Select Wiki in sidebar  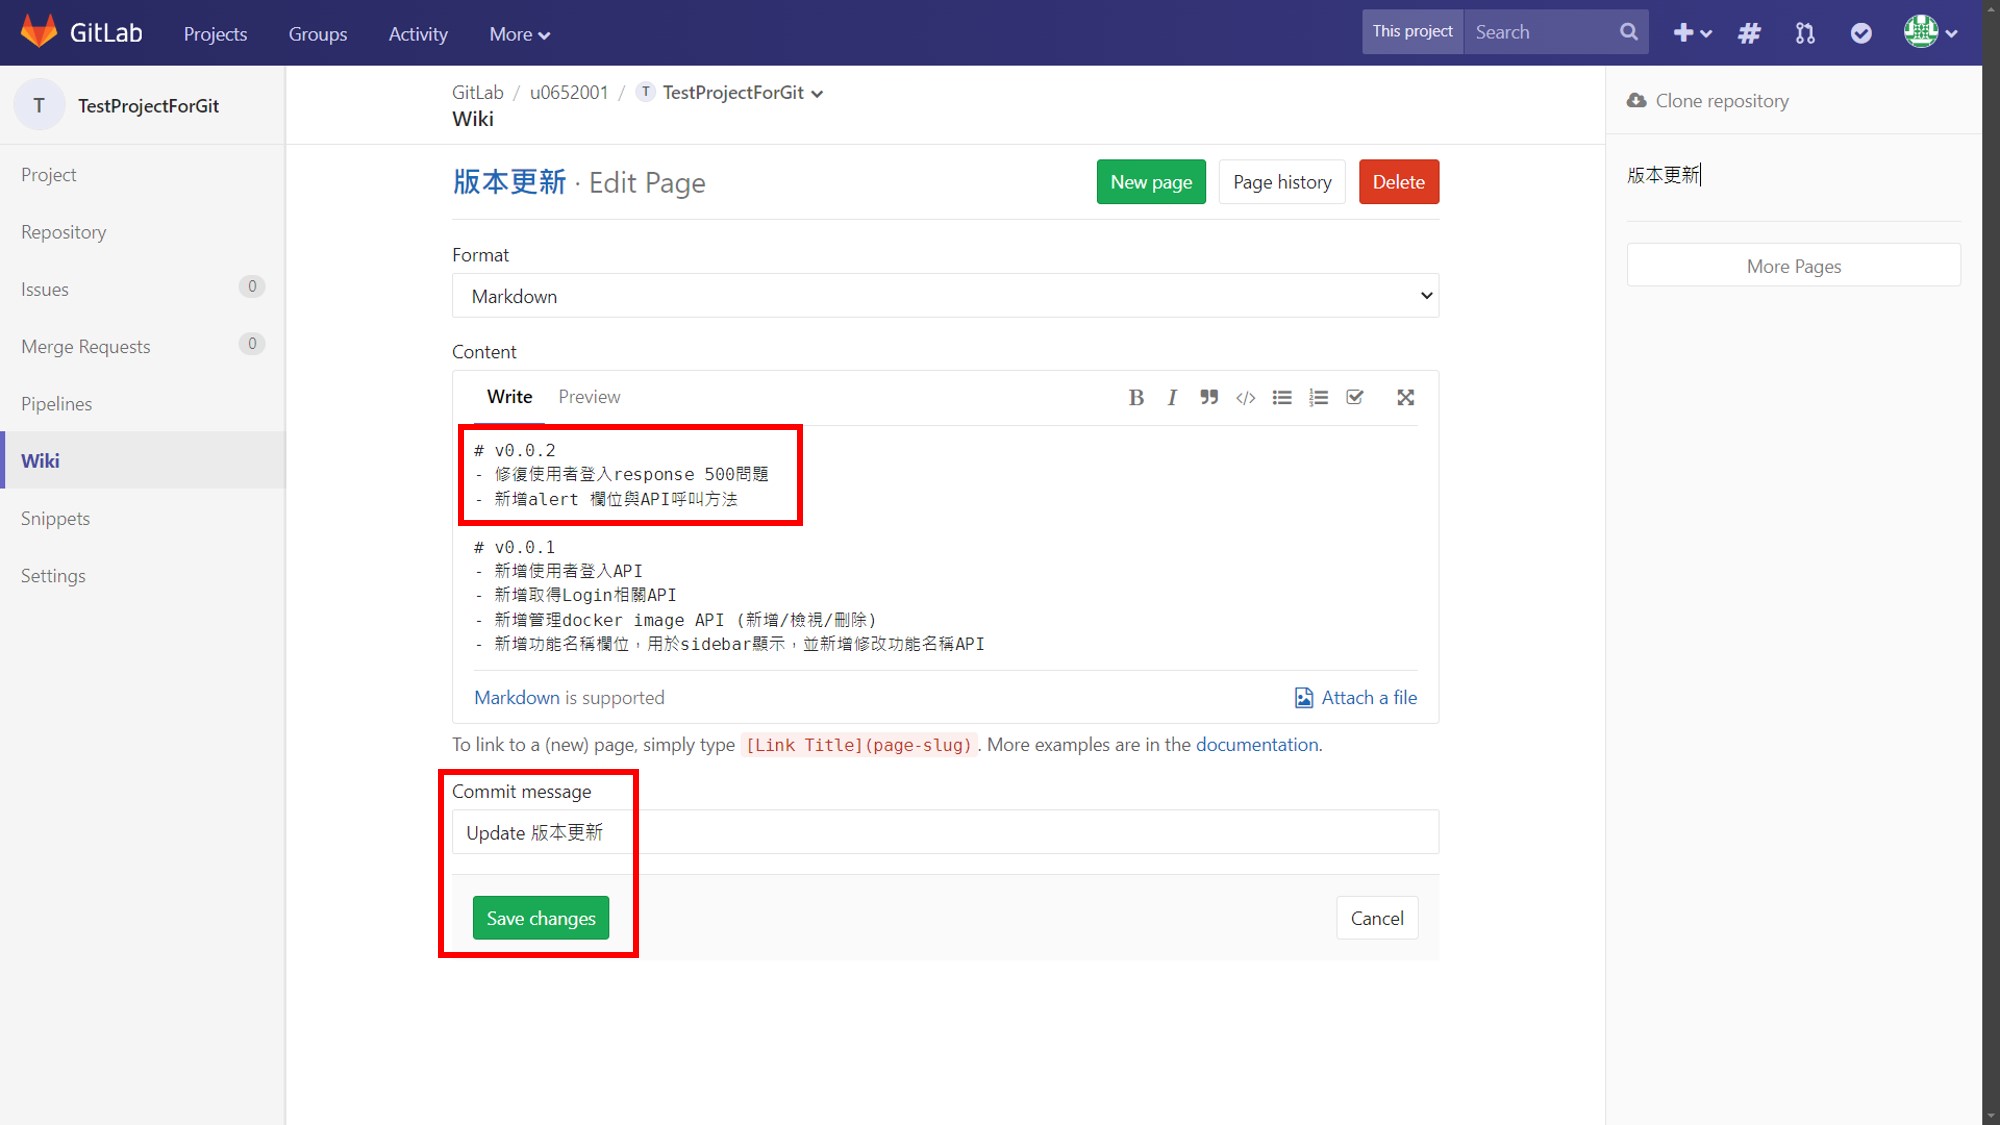pyautogui.click(x=143, y=460)
